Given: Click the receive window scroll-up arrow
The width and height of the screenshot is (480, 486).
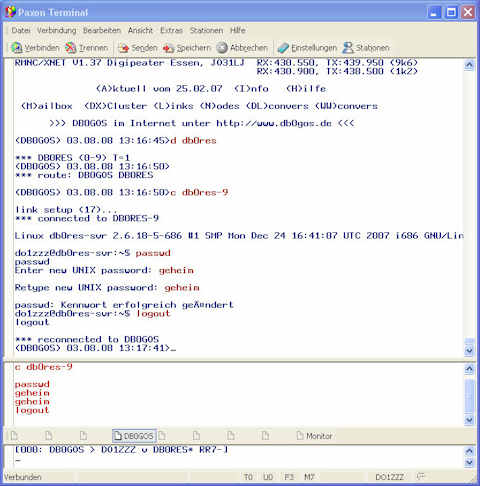Looking at the screenshot, I should [469, 65].
